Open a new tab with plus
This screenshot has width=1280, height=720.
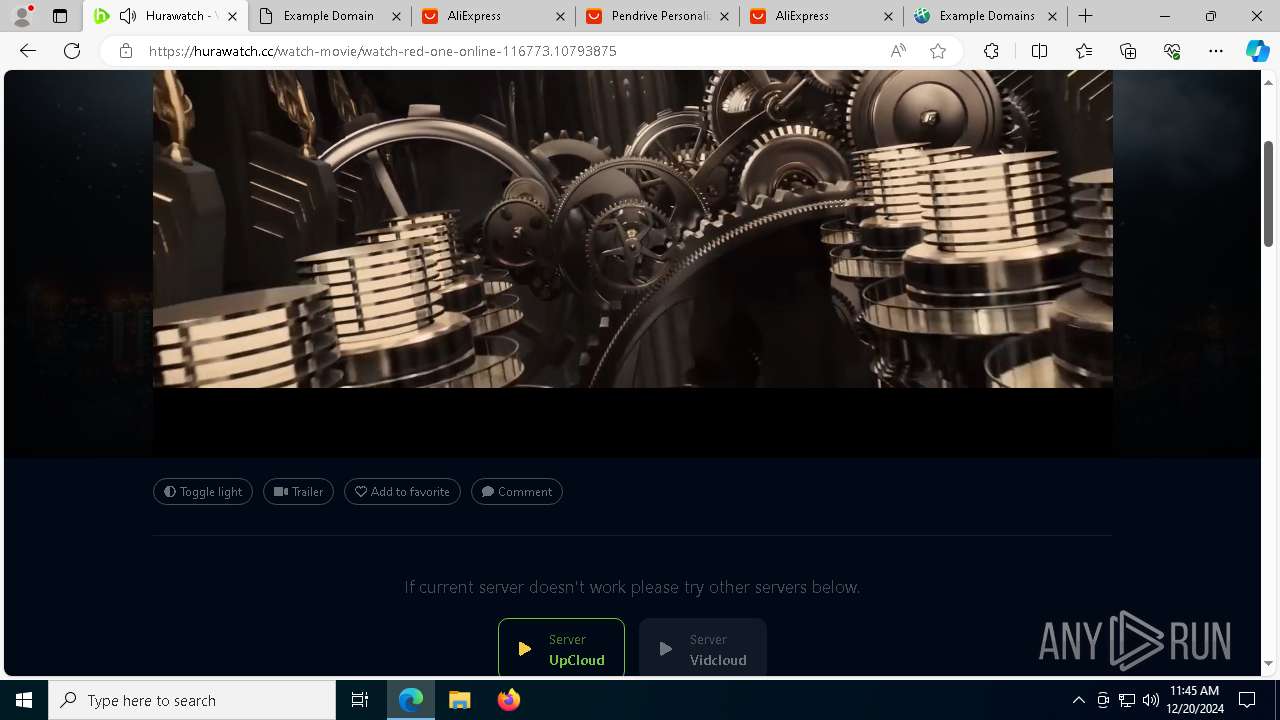coord(1085,16)
